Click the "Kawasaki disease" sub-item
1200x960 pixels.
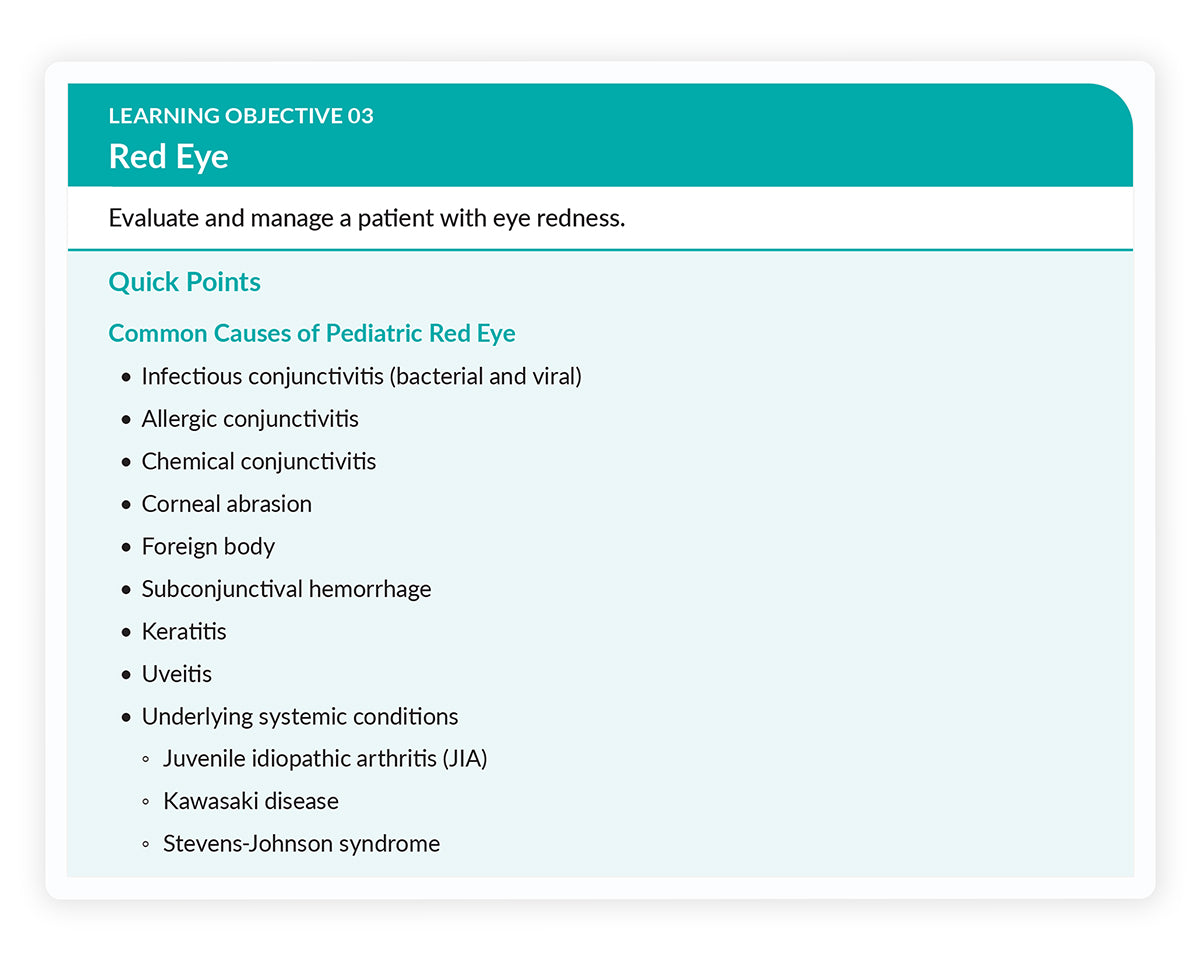[x=251, y=802]
